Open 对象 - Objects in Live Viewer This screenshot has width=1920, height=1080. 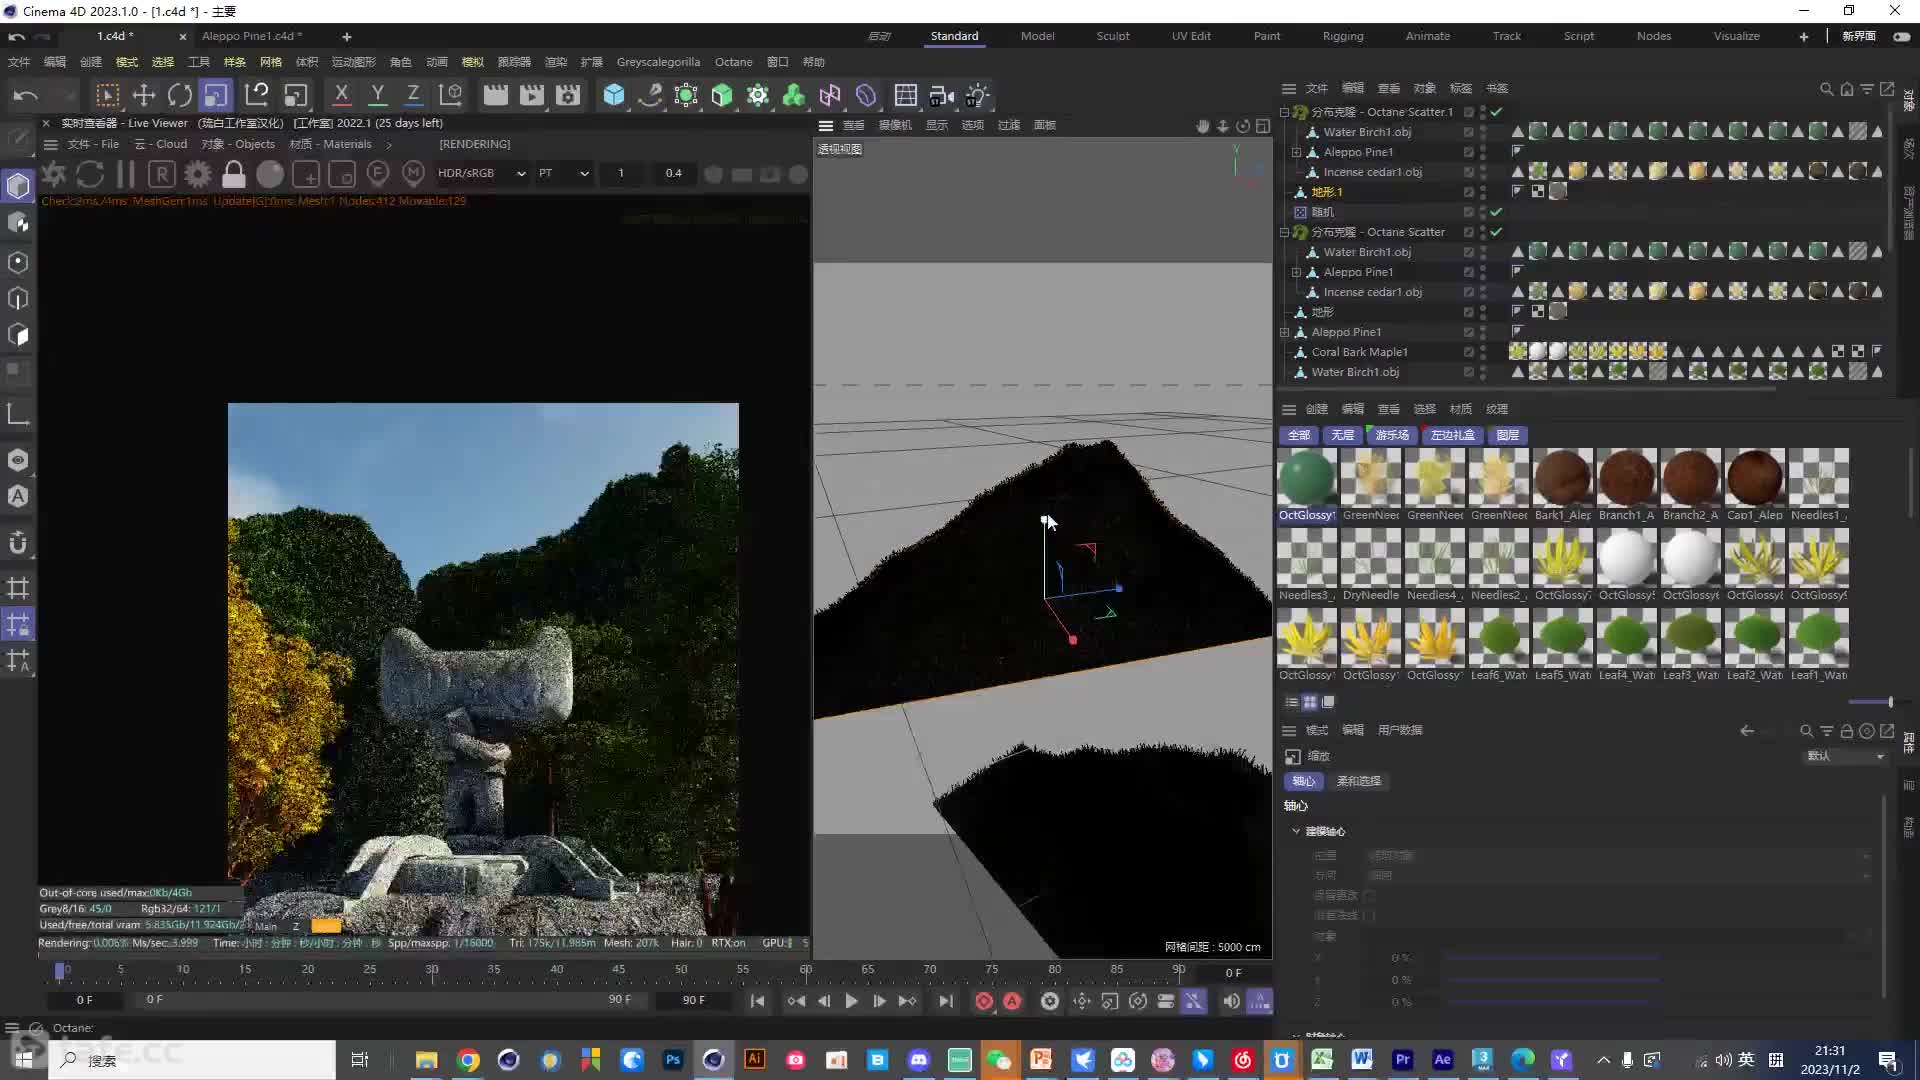(238, 144)
